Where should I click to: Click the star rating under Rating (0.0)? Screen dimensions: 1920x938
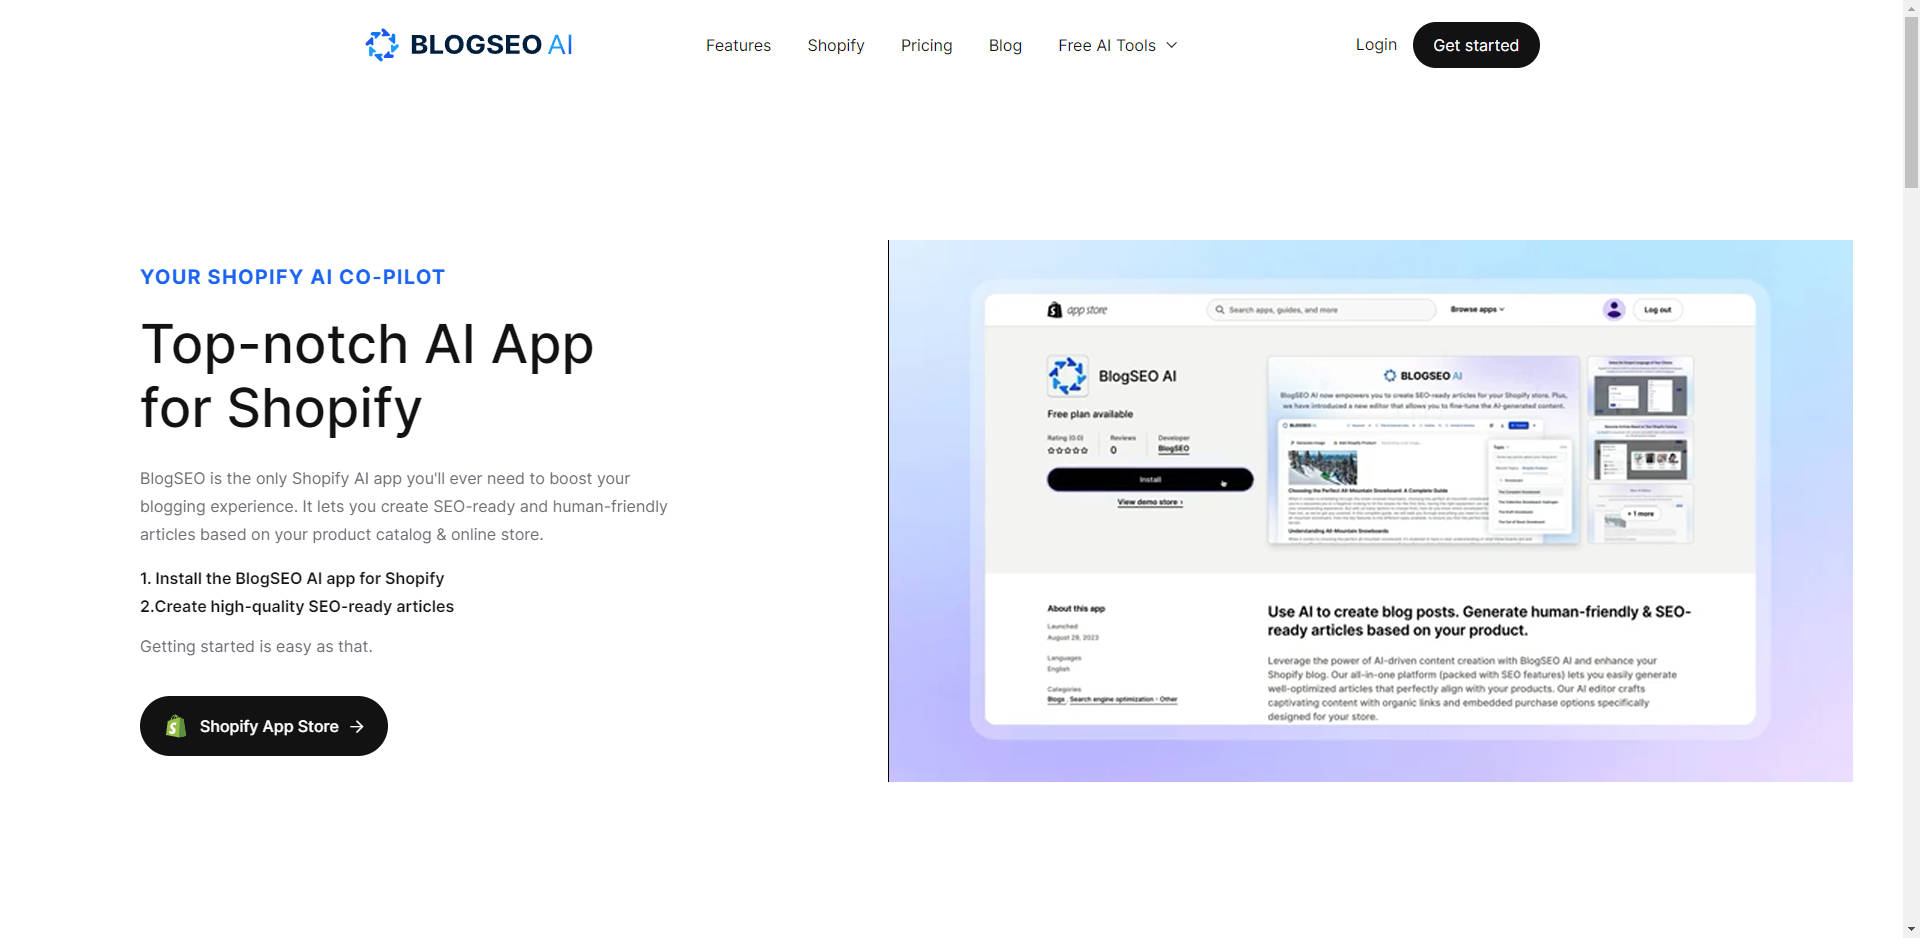click(x=1067, y=450)
